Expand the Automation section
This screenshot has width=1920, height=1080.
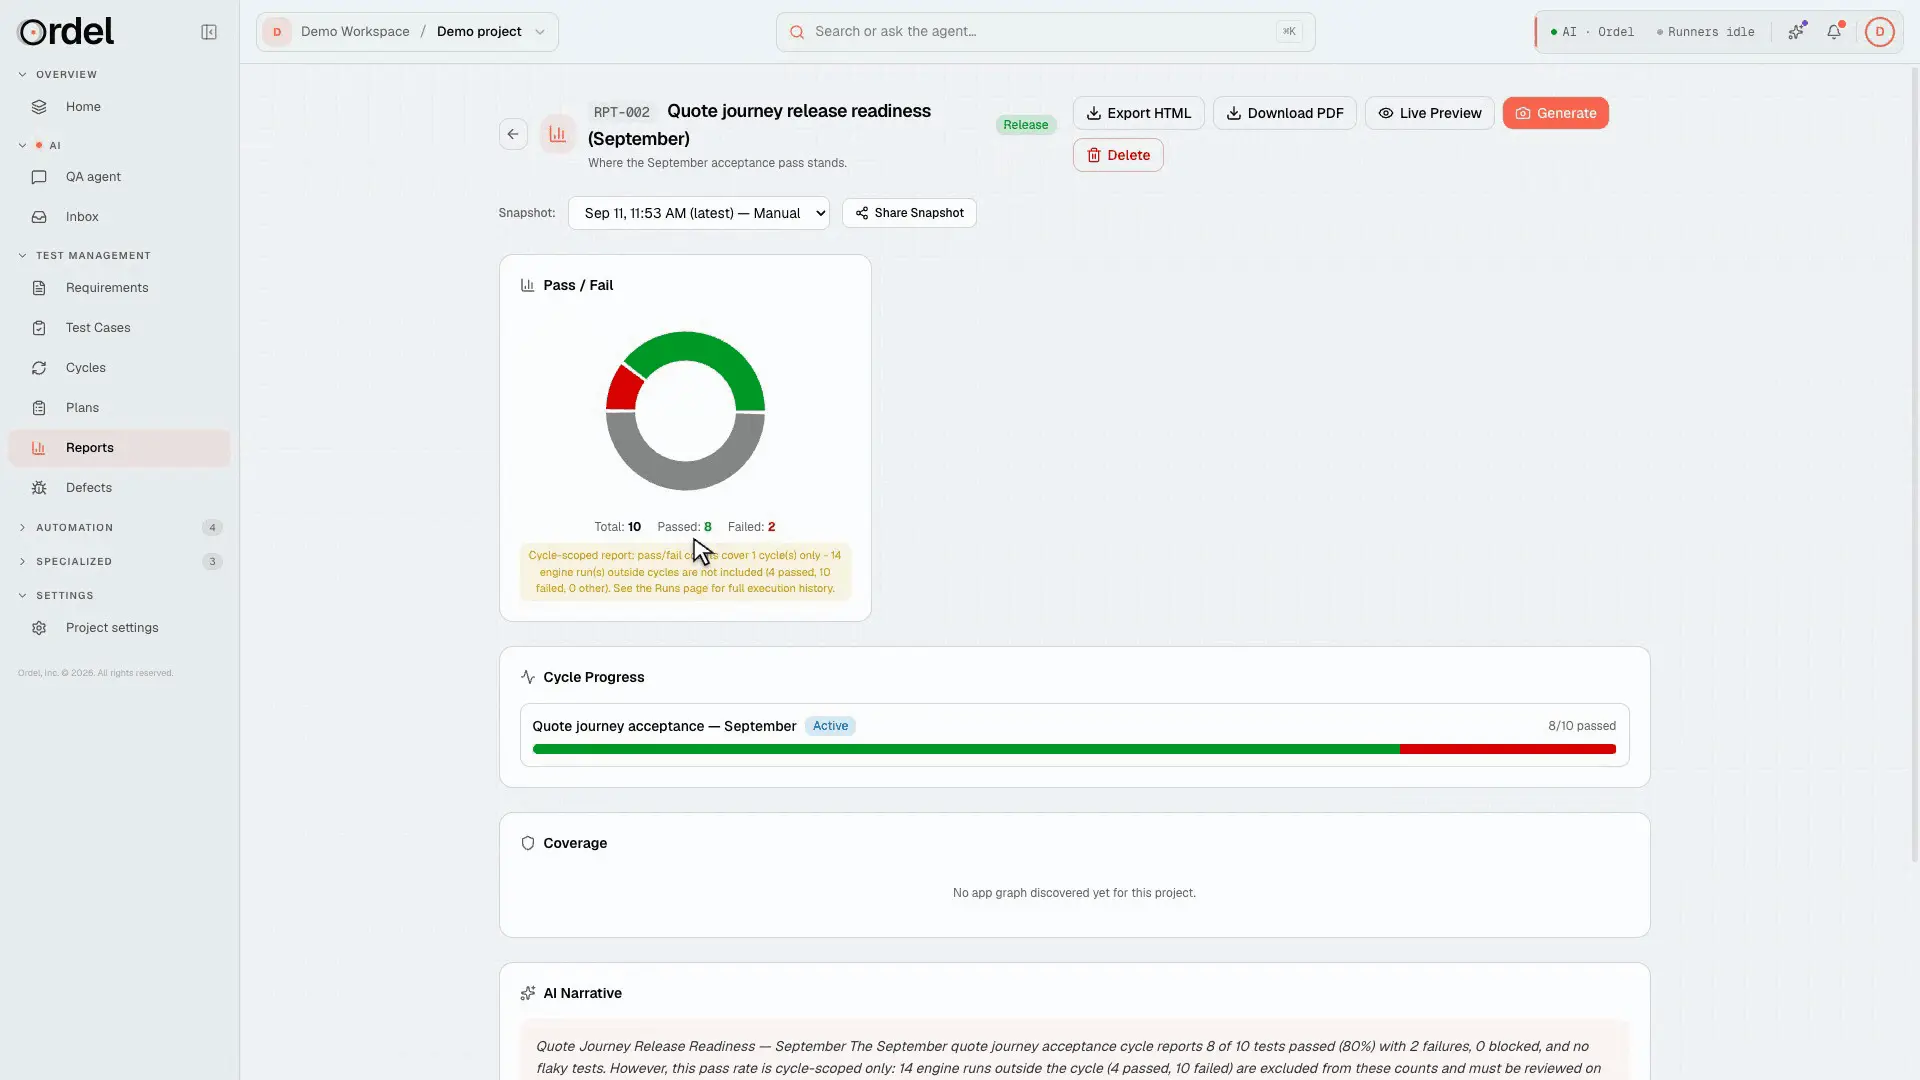(x=119, y=528)
